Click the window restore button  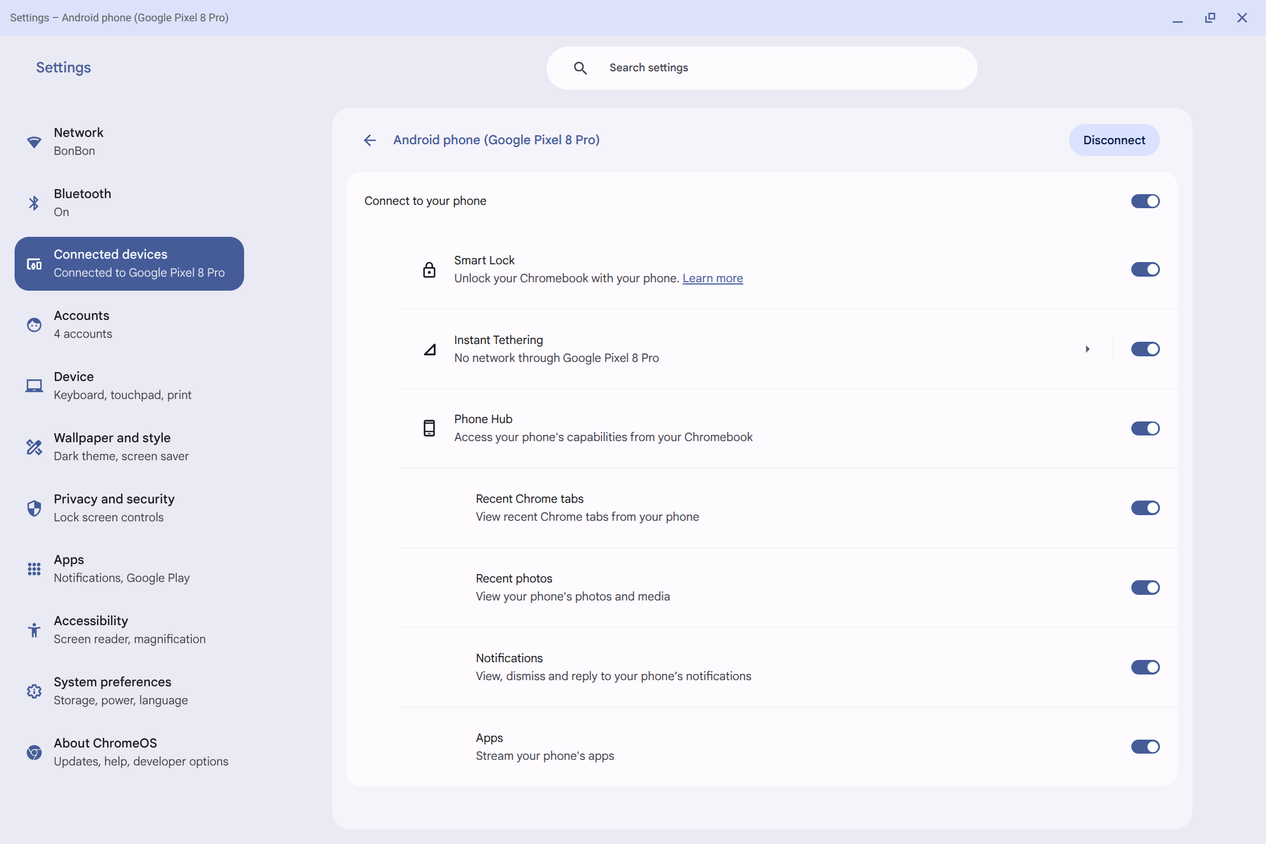point(1210,18)
